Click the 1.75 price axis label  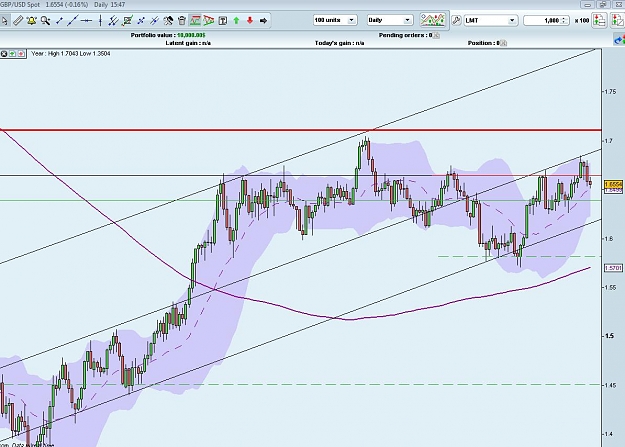coord(610,92)
